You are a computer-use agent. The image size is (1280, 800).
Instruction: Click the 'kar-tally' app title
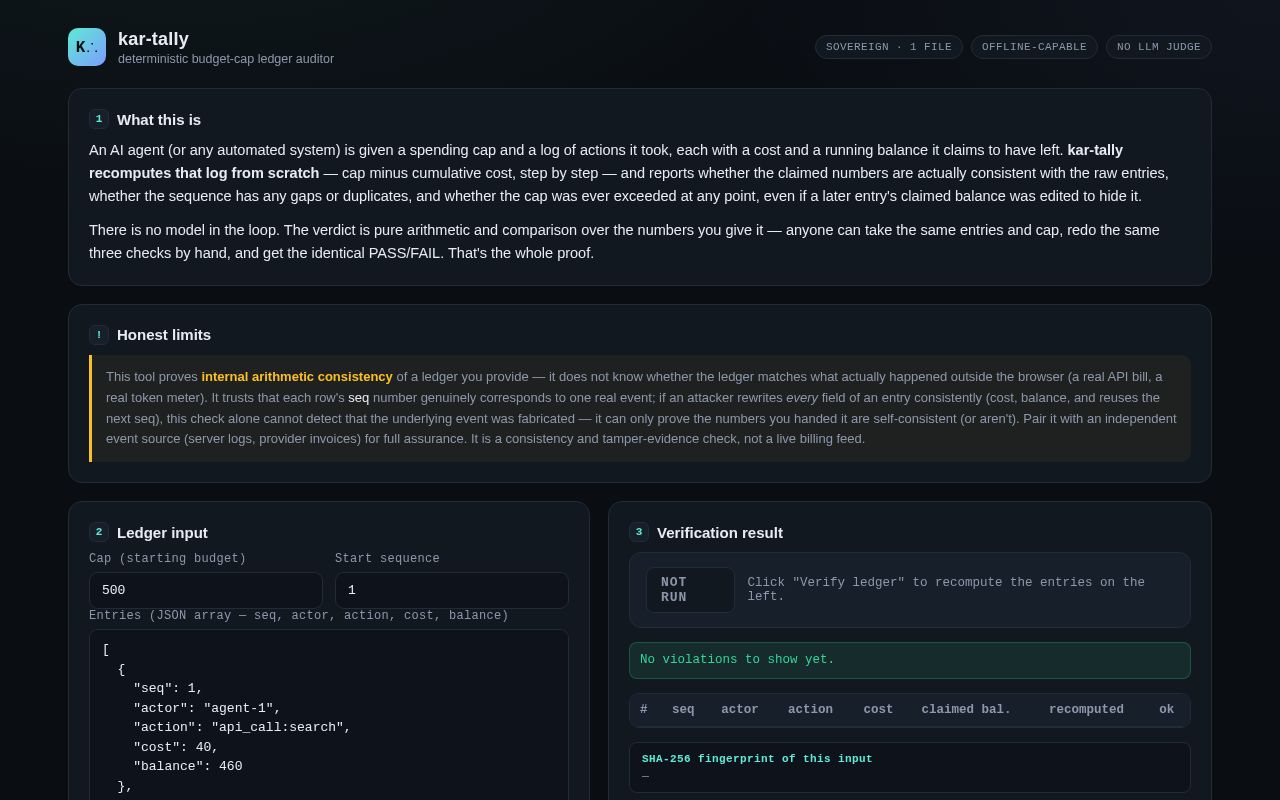coord(153,39)
